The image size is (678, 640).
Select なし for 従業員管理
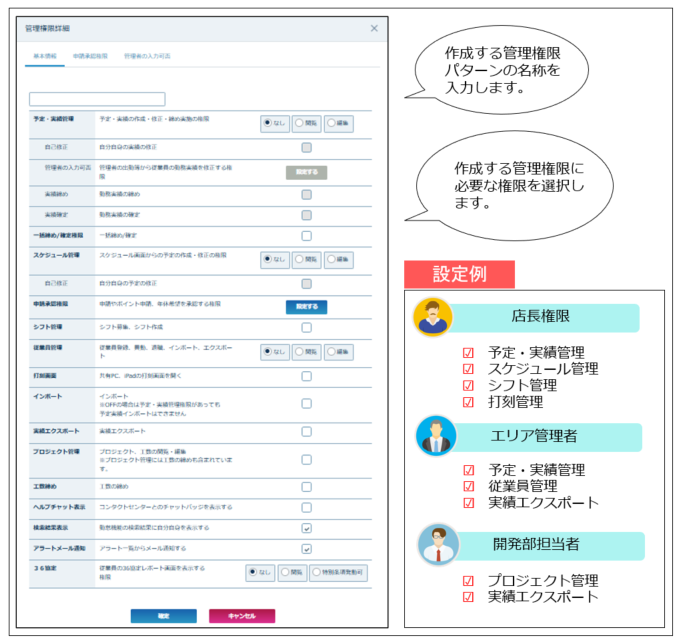(x=275, y=352)
